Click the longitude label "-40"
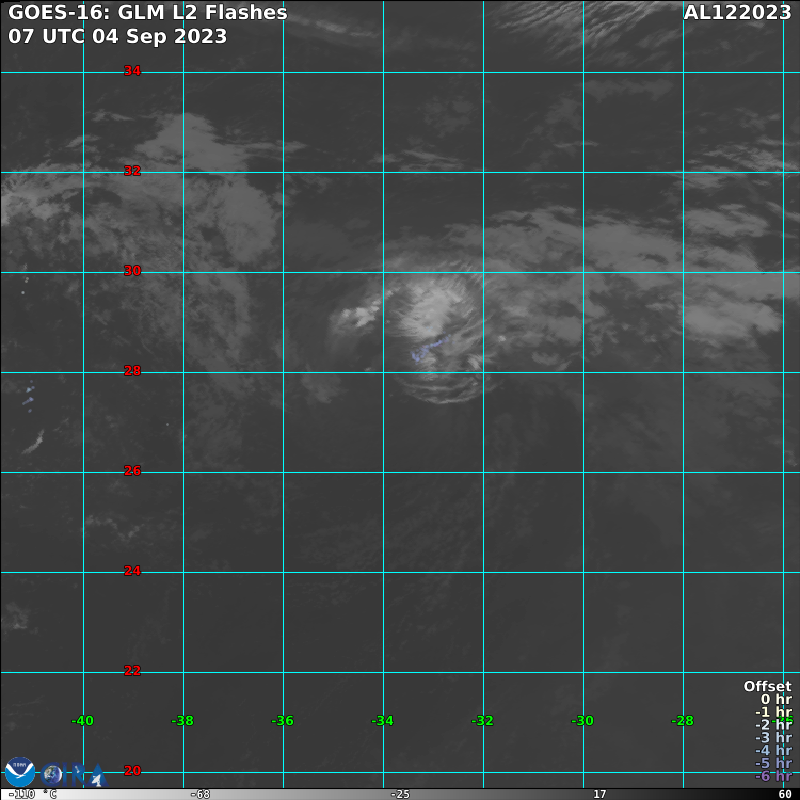 [82, 721]
